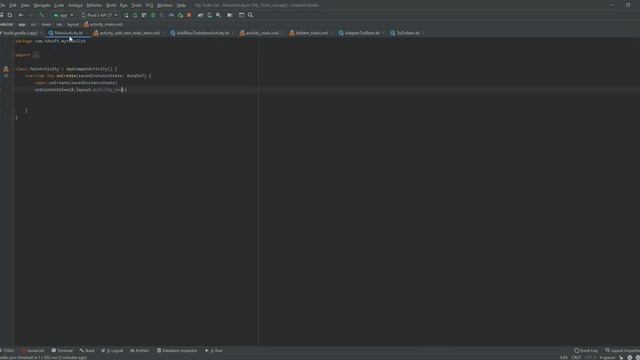640x360 pixels.
Task: Switch to AddNewTodoItemActivity.kt tab
Action: (202, 33)
